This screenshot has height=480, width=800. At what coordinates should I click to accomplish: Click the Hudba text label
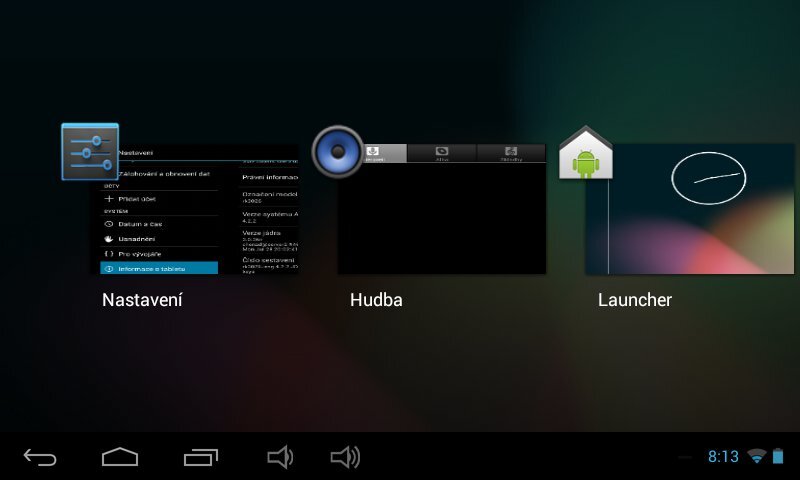tap(376, 300)
